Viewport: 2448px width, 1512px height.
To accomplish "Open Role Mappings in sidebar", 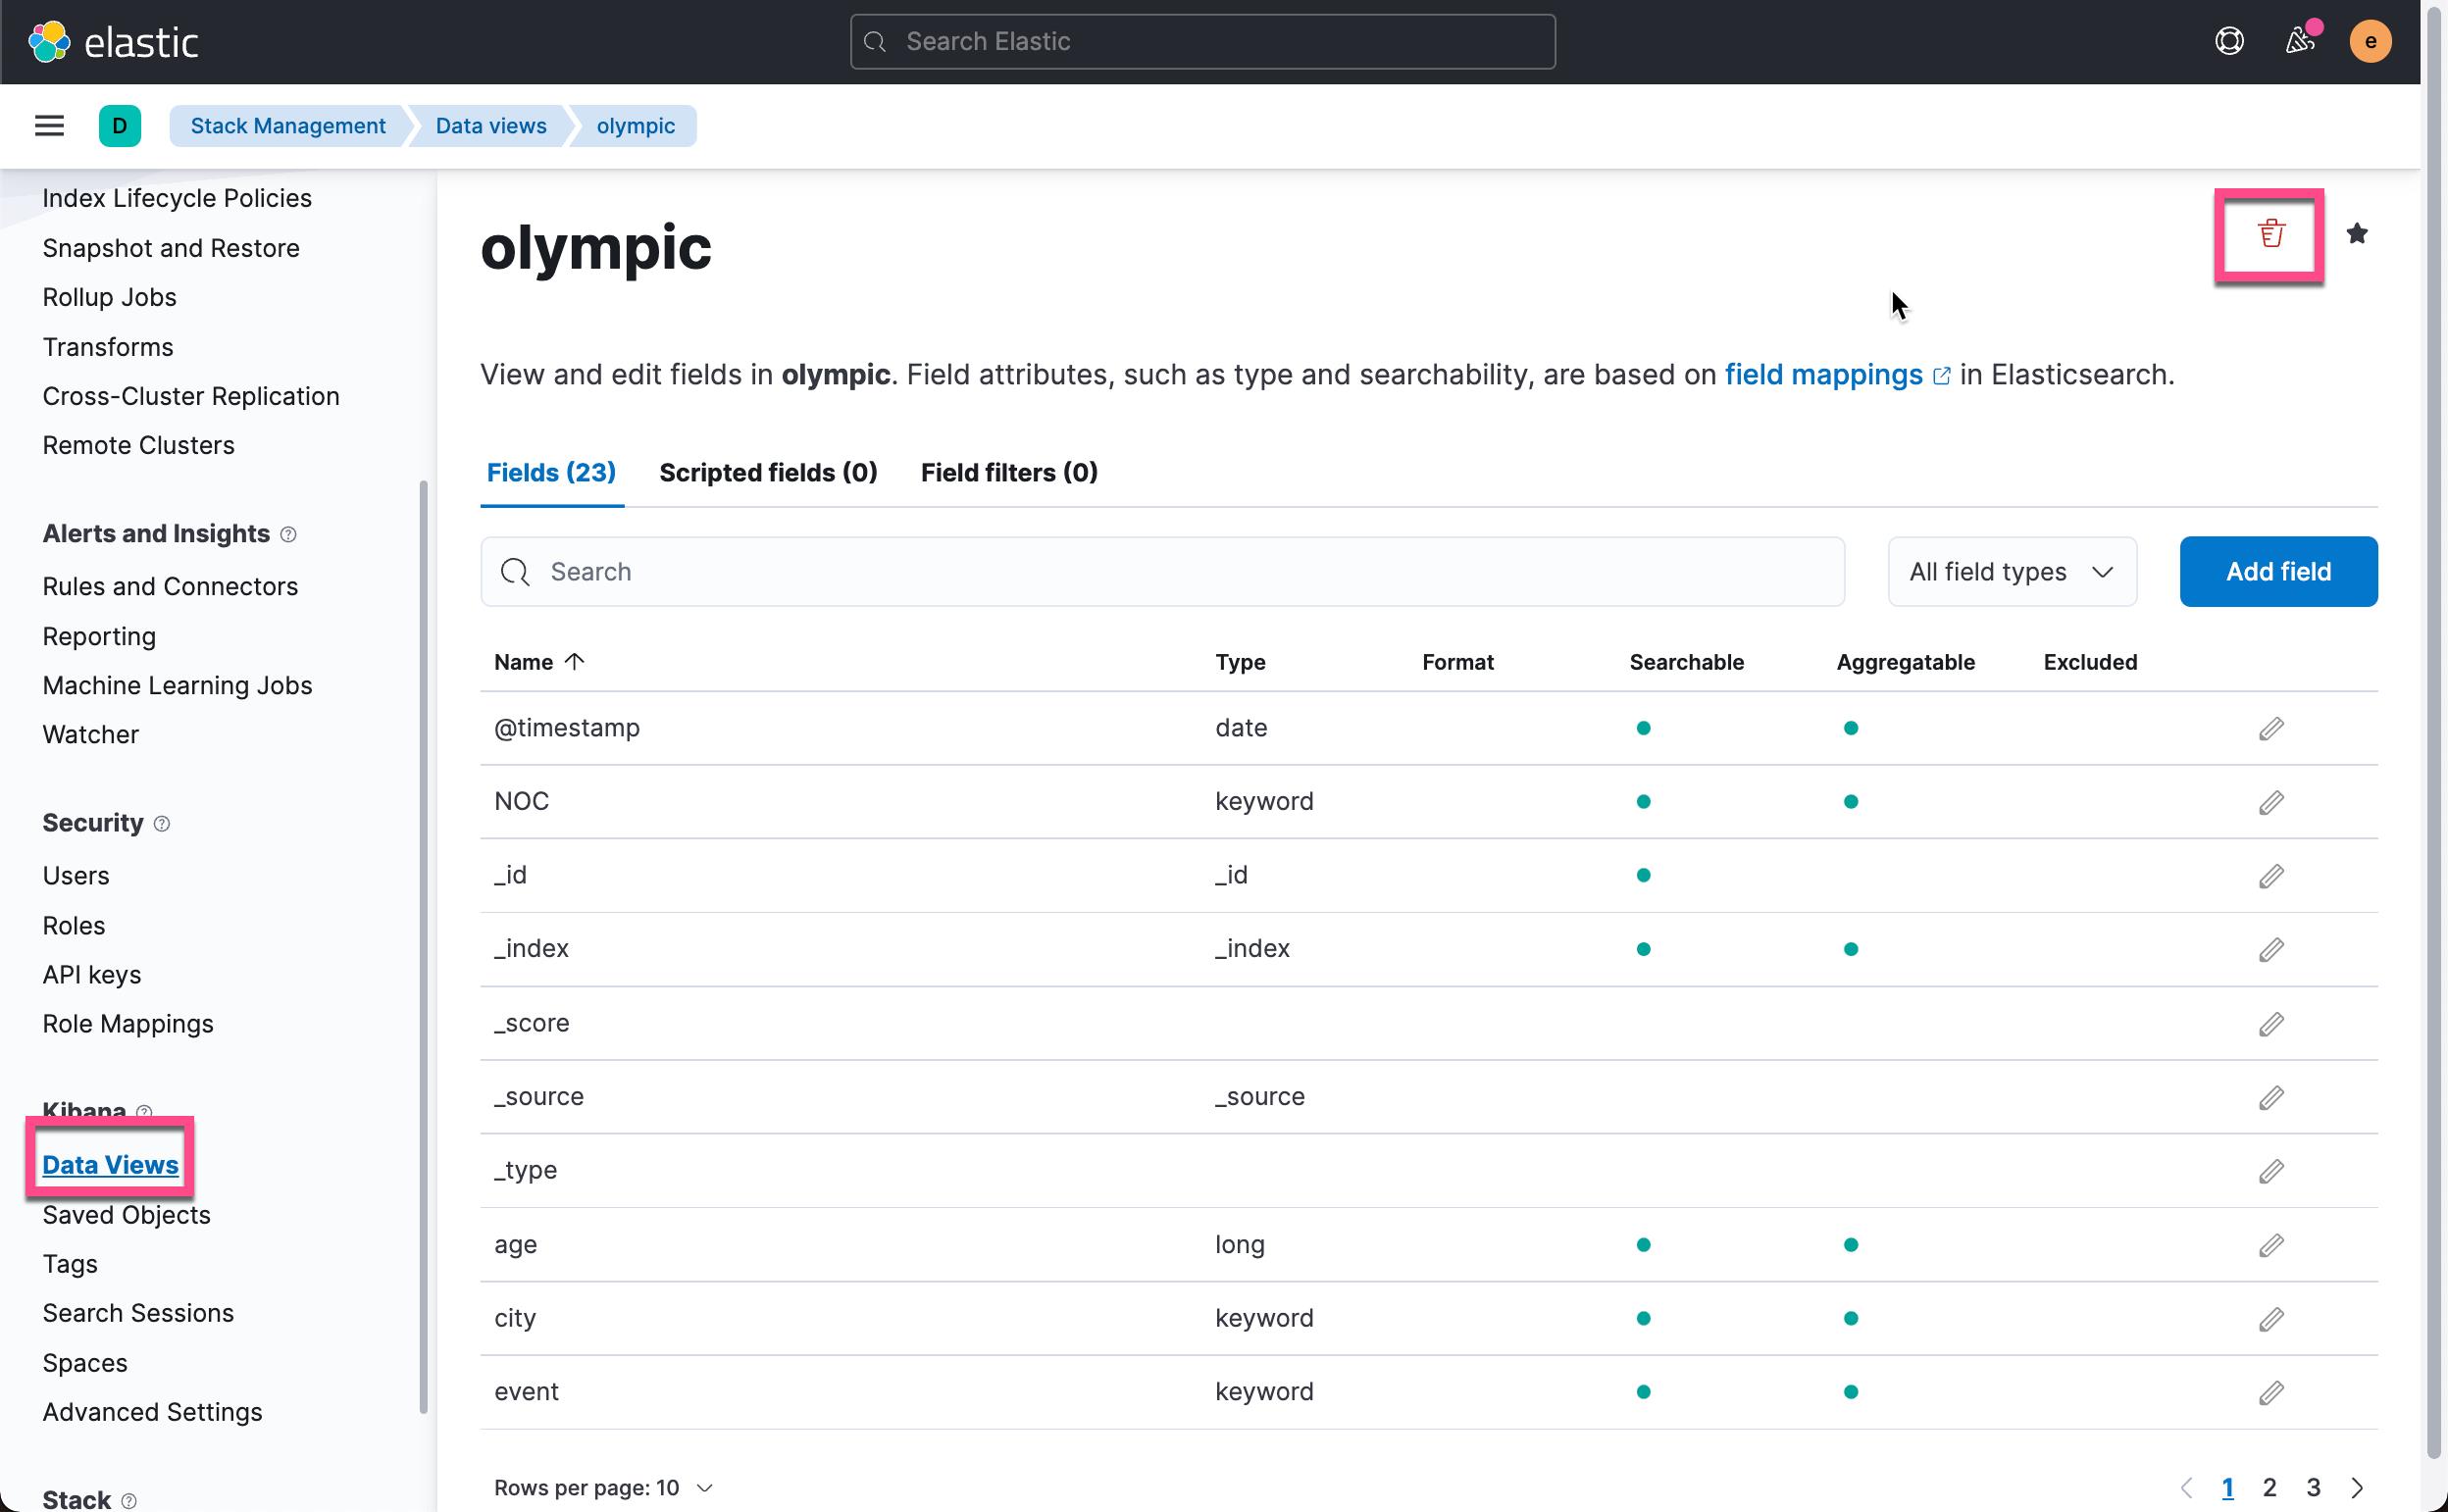I will coord(128,1023).
